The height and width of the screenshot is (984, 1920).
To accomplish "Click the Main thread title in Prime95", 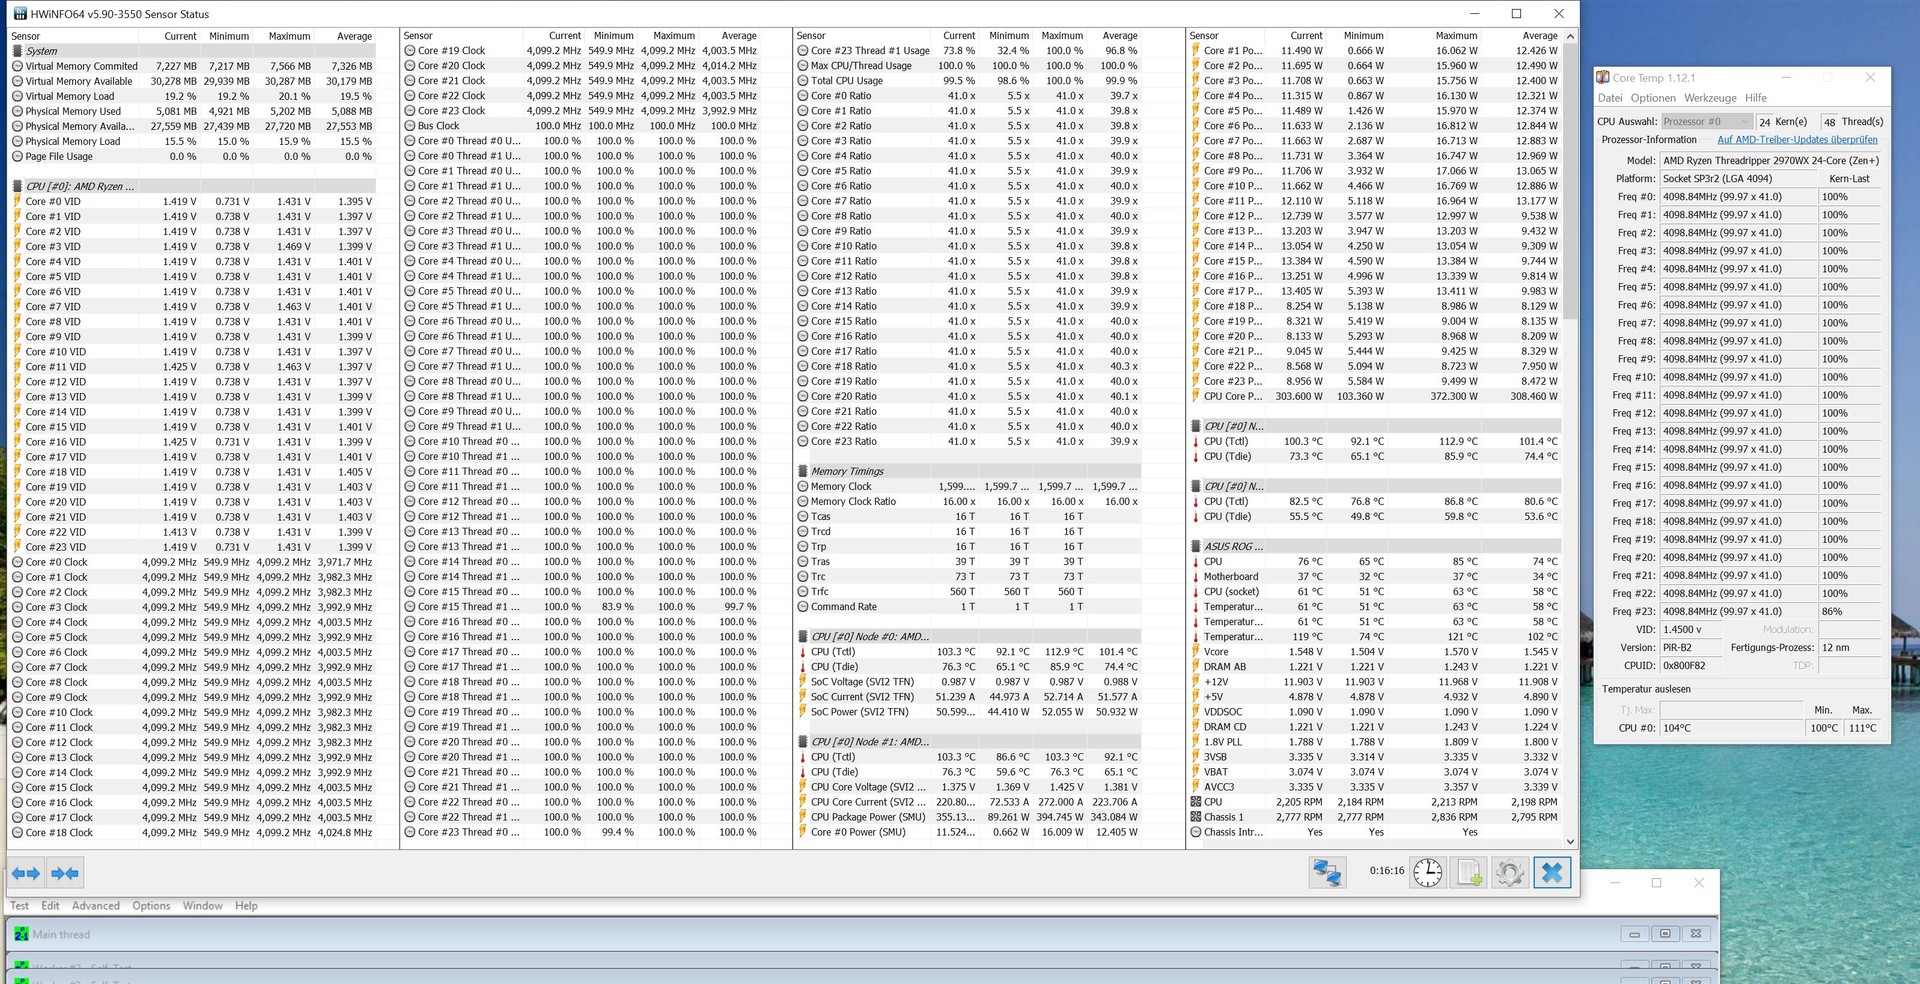I will click(61, 935).
